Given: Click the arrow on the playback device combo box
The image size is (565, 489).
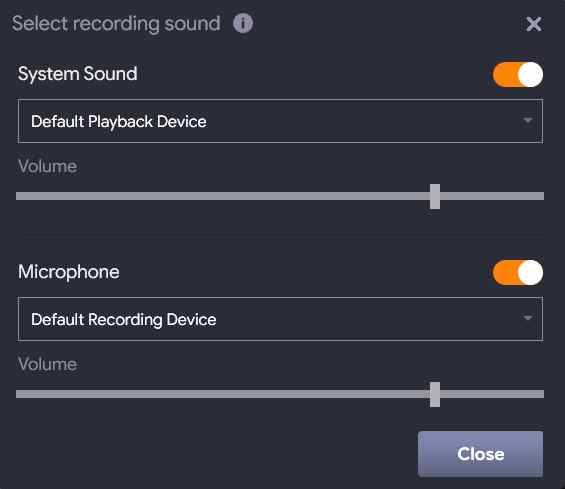Looking at the screenshot, I should [528, 120].
